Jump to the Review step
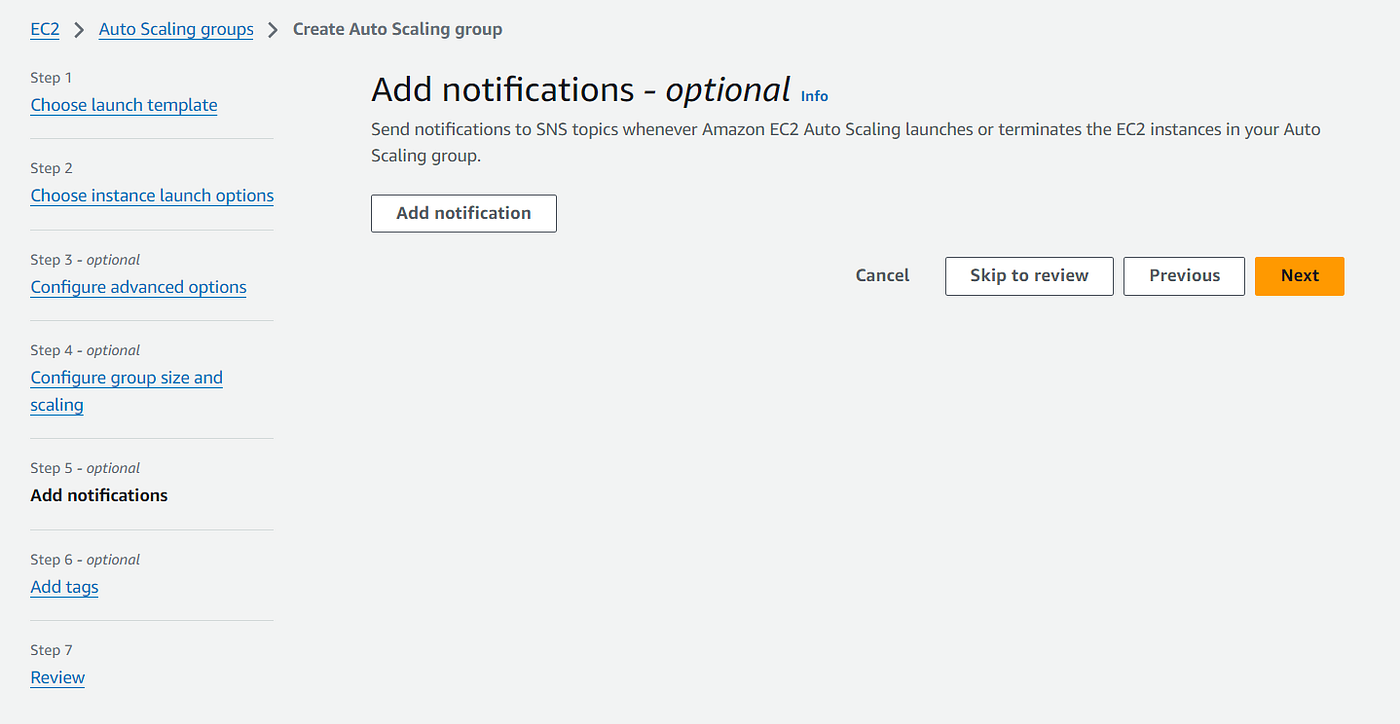 (57, 678)
